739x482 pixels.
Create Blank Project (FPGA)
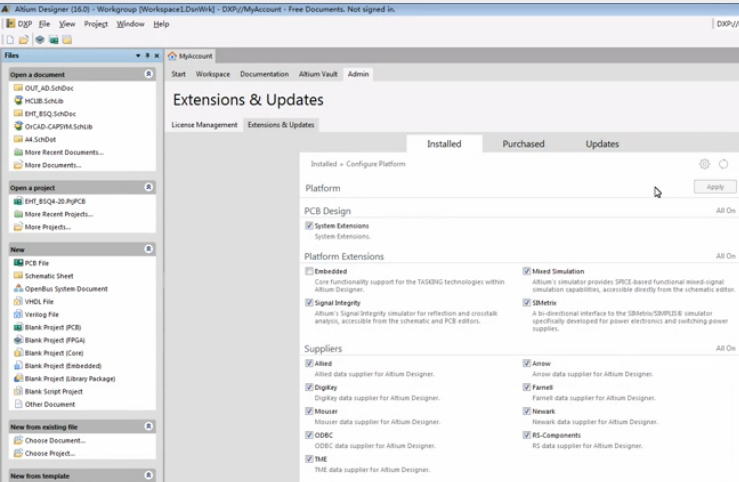pos(55,340)
